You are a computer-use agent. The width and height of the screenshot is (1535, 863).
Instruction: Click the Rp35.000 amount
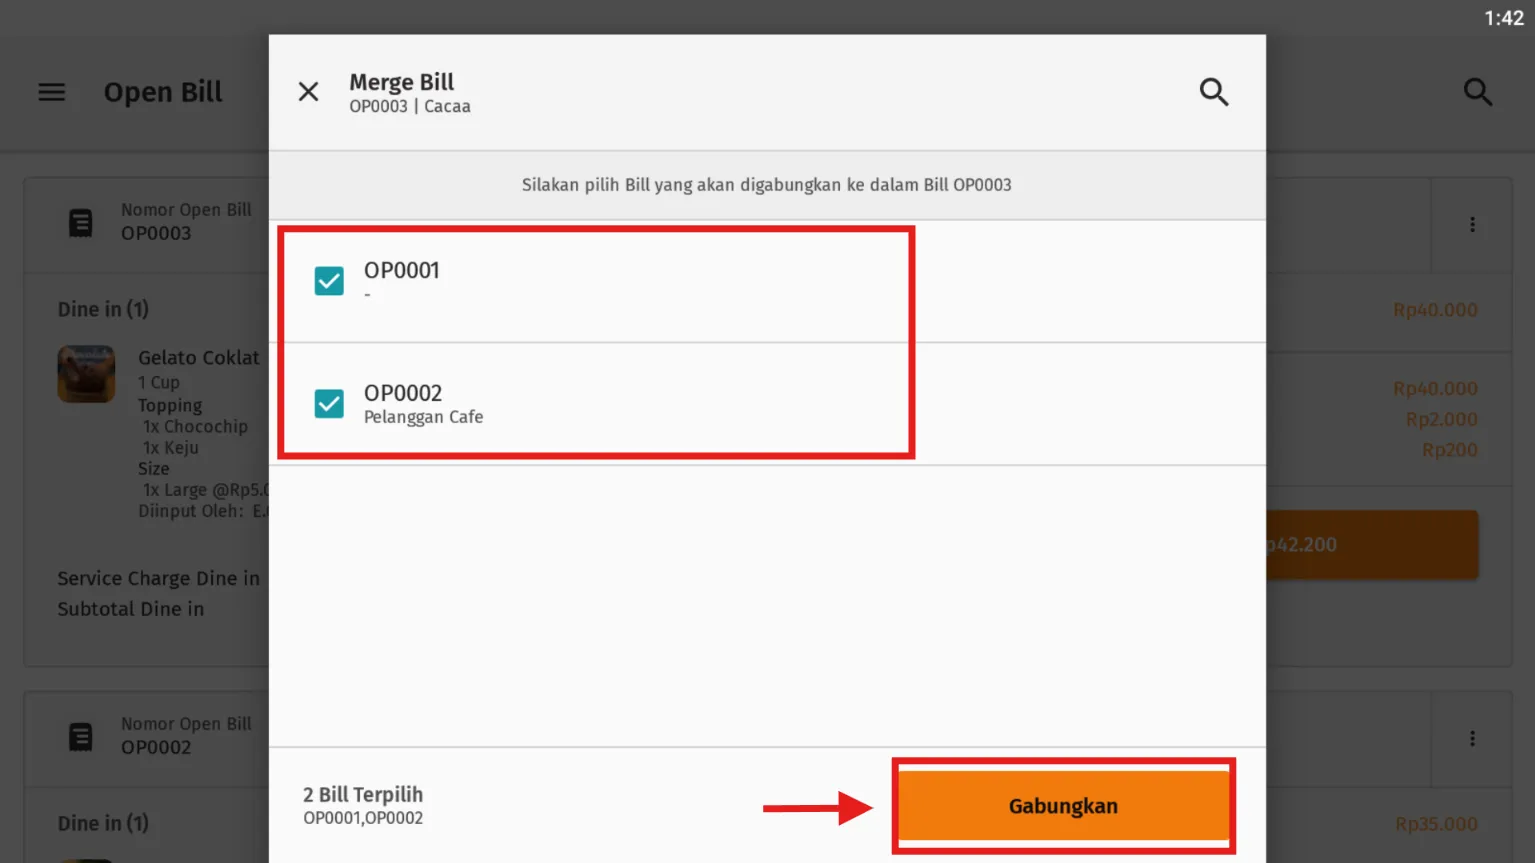click(x=1436, y=824)
